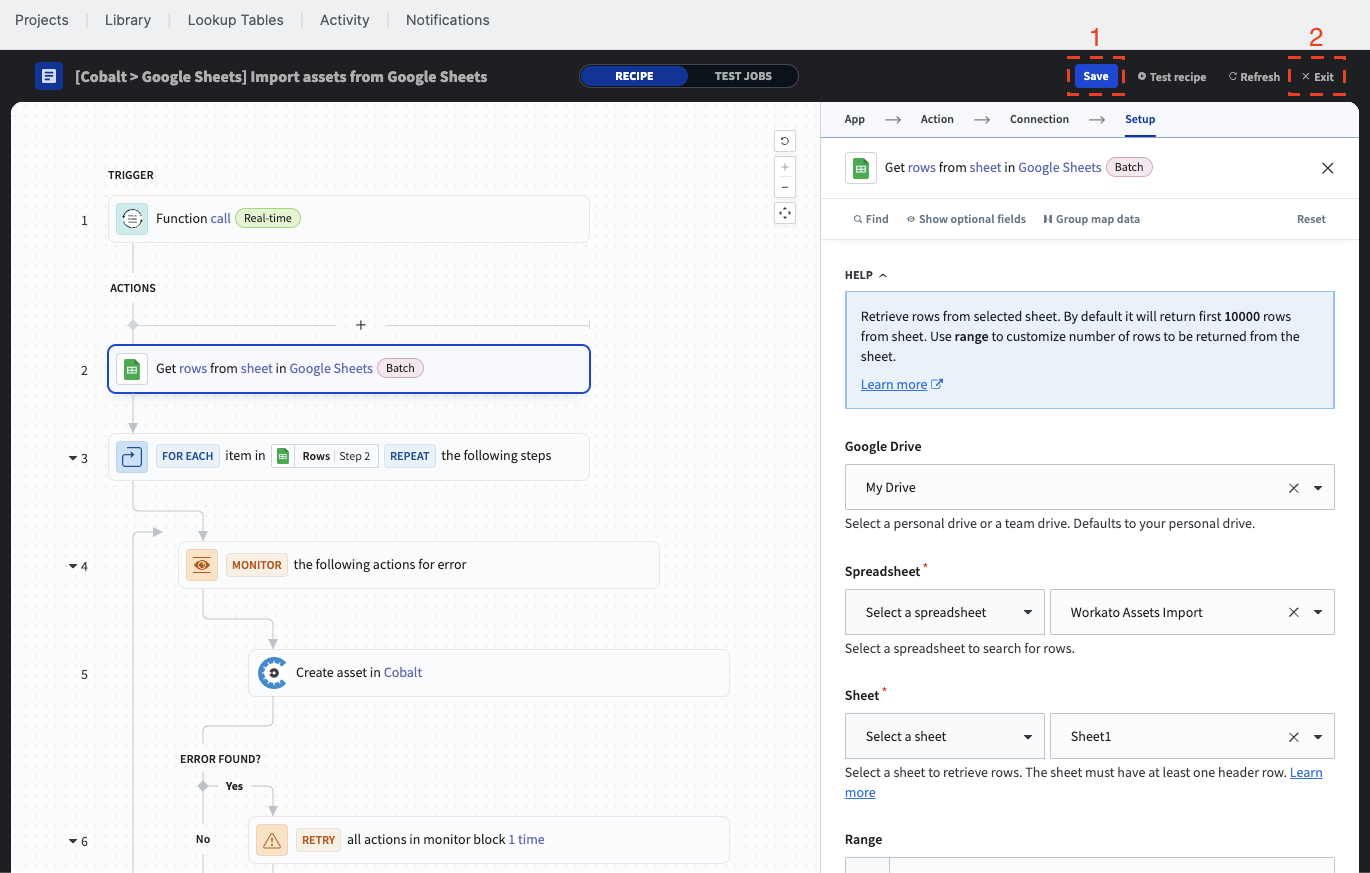Collapse step 4 using its arrow
The image size is (1370, 873).
click(72, 567)
